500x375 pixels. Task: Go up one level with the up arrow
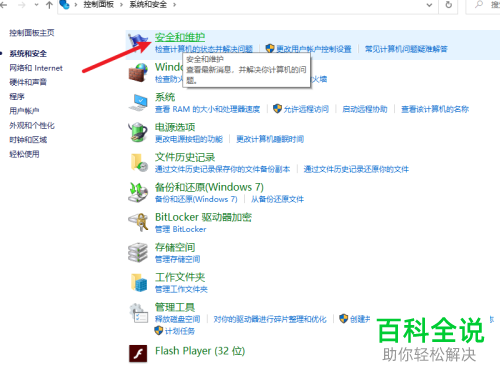(x=49, y=5)
